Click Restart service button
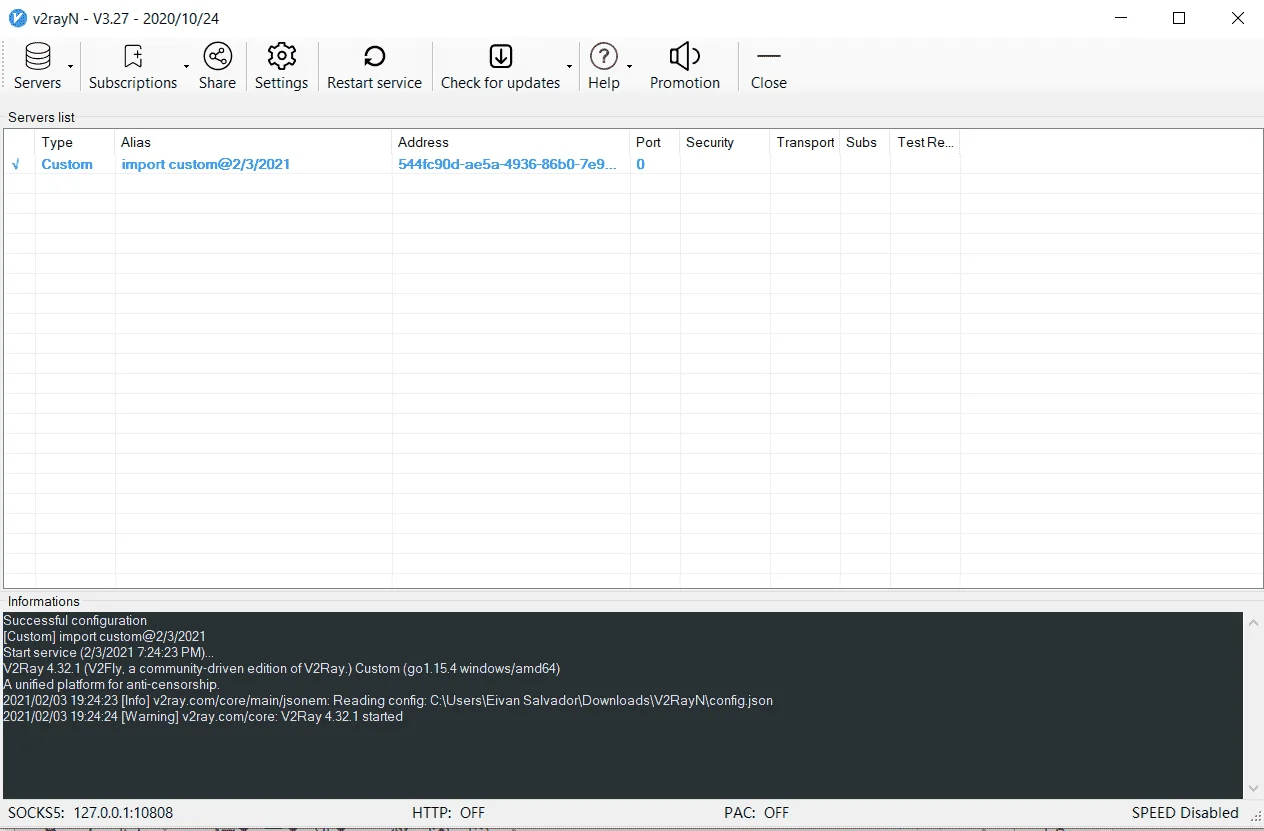1264x831 pixels. tap(374, 67)
